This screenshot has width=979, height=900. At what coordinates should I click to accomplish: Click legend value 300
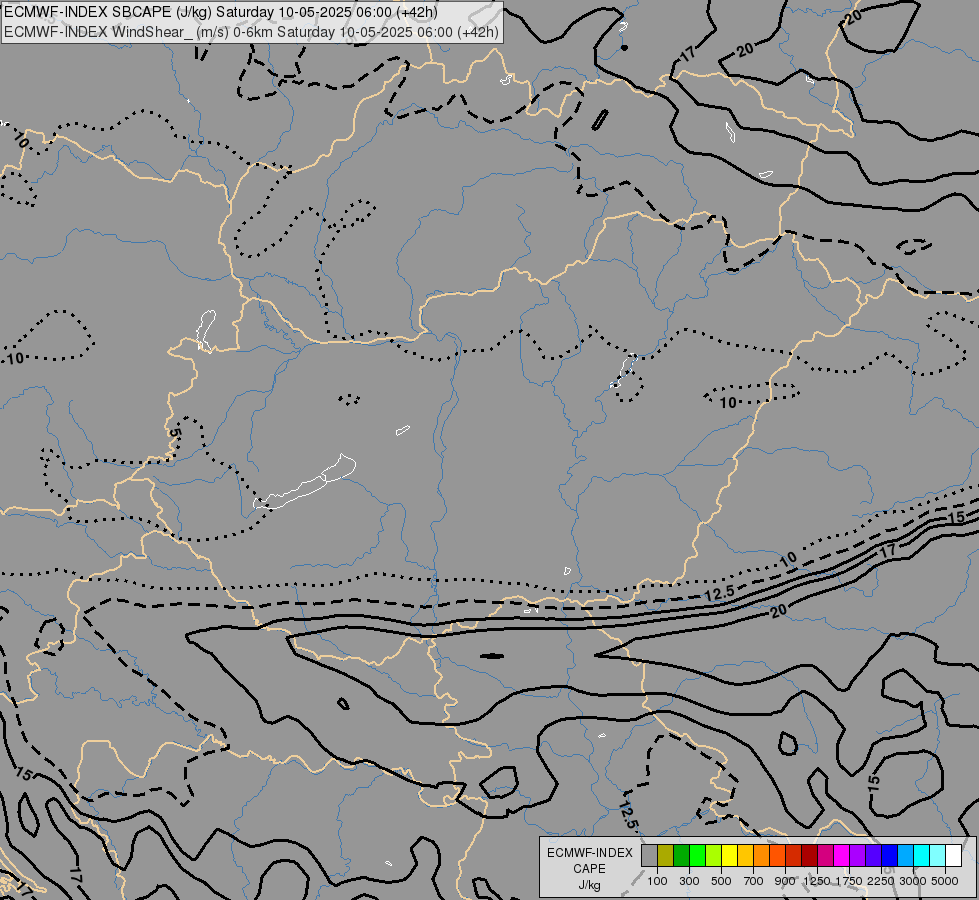click(x=689, y=881)
